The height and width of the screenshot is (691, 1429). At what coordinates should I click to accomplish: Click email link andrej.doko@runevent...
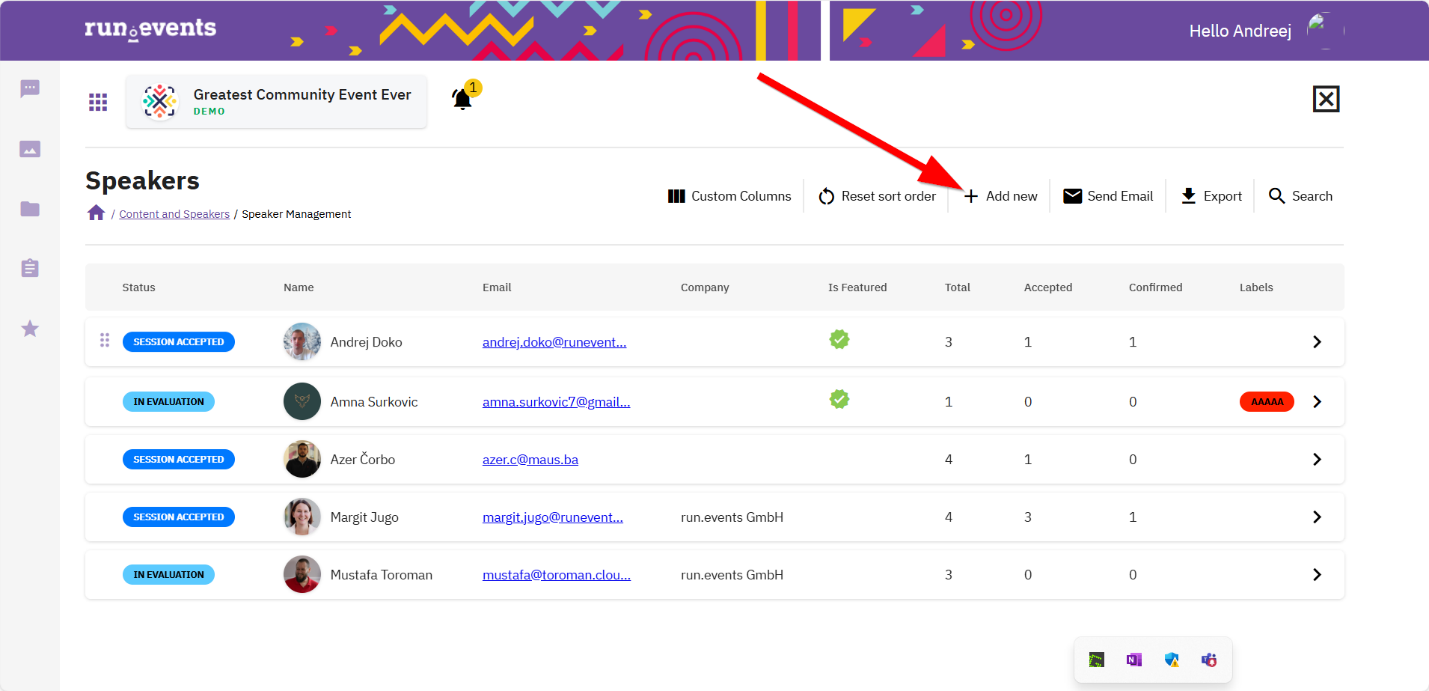click(x=554, y=342)
